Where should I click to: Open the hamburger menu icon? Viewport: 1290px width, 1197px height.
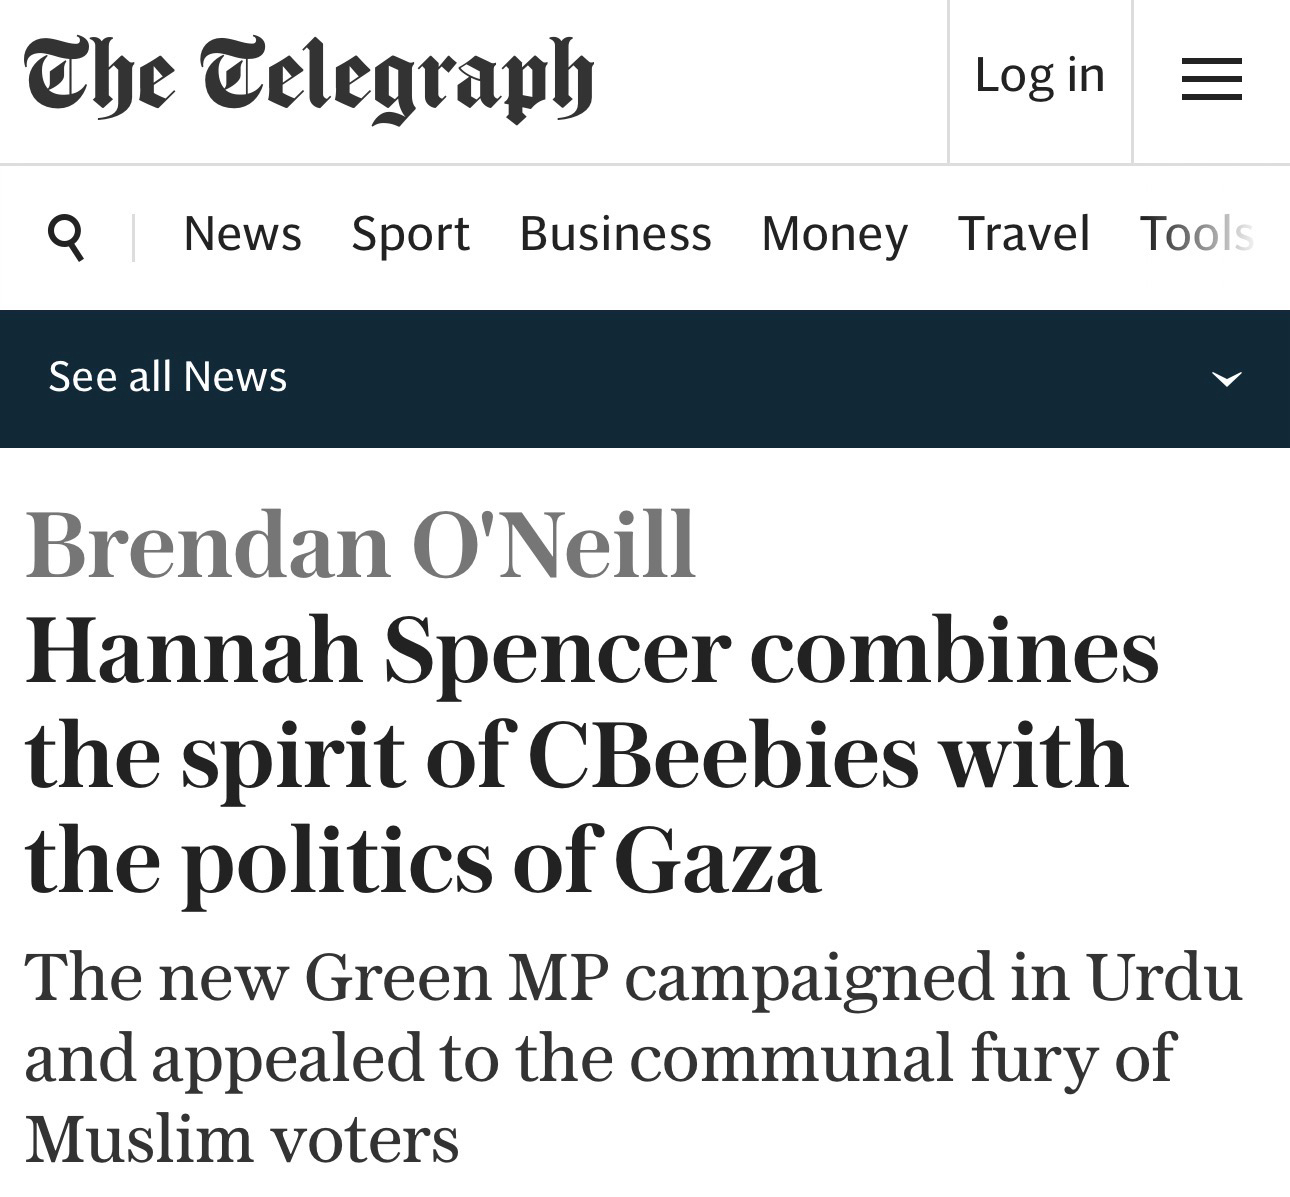1211,79
